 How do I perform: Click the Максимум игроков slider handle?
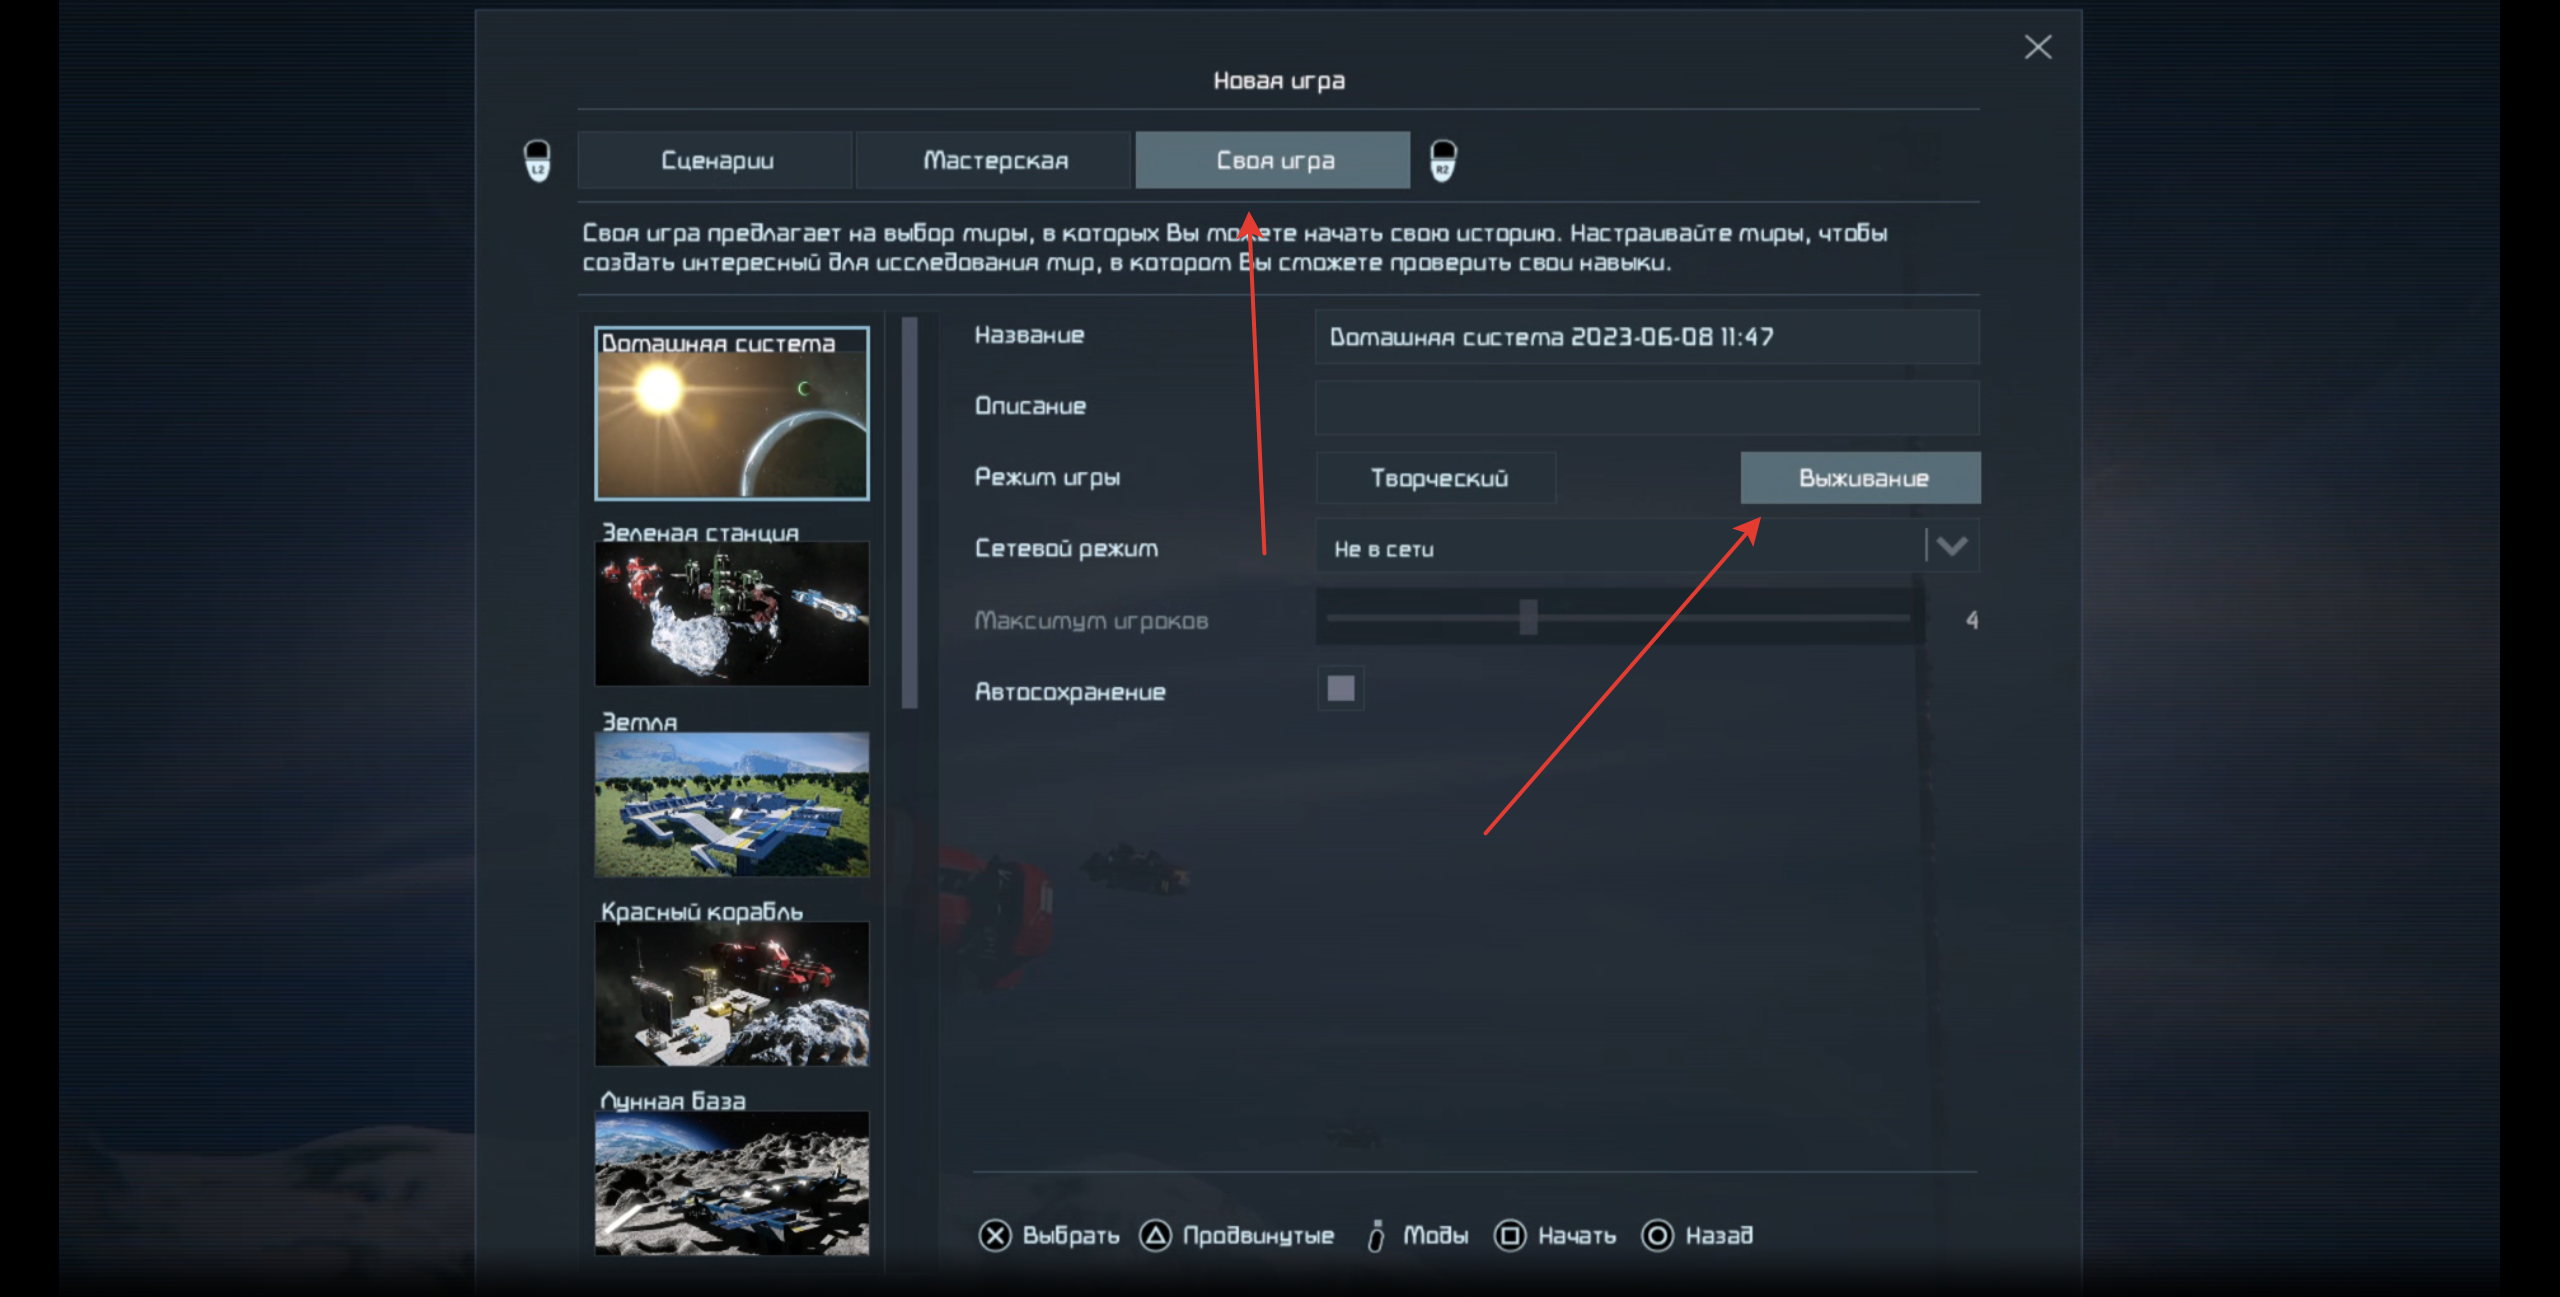pos(1528,618)
